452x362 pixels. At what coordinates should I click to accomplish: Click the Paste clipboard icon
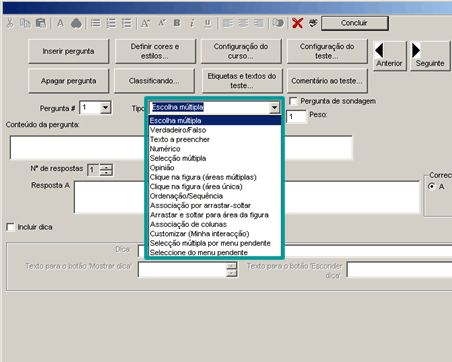(41, 23)
